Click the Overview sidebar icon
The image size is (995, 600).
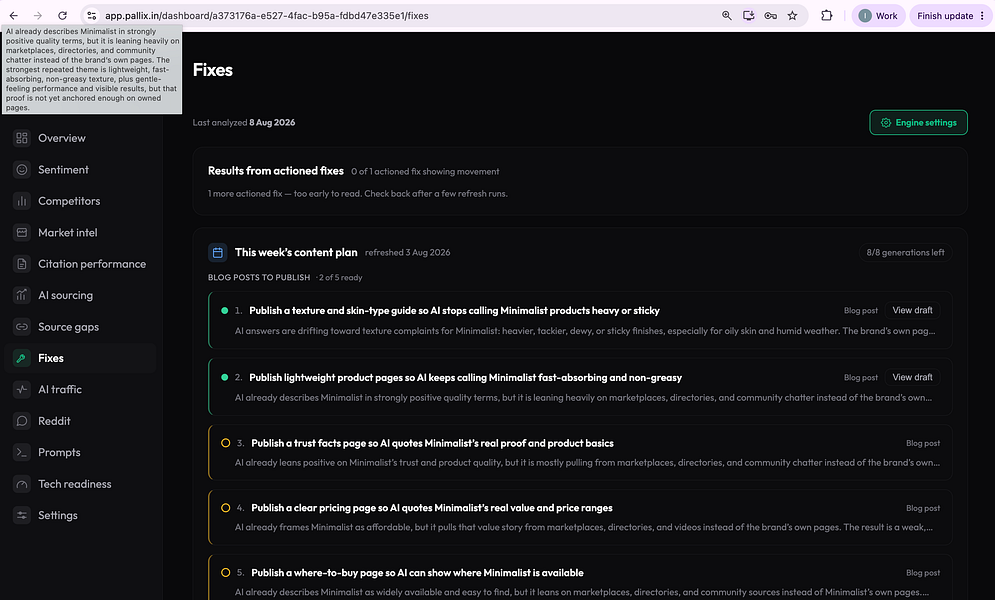(x=22, y=138)
